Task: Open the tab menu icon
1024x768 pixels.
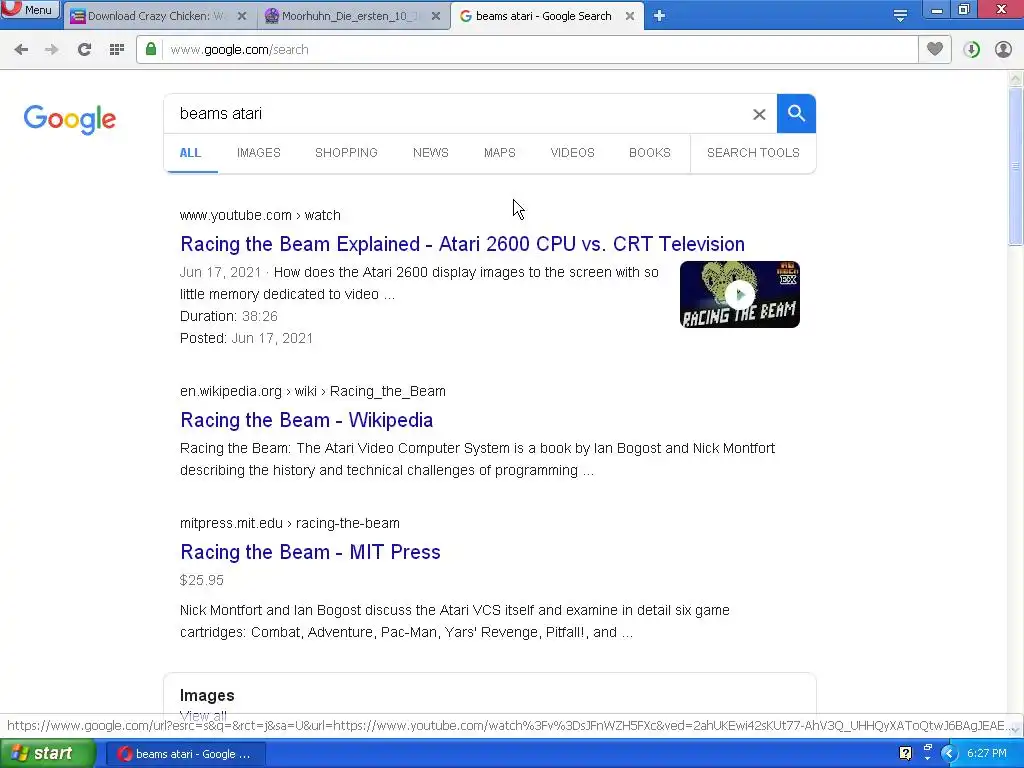Action: 900,16
